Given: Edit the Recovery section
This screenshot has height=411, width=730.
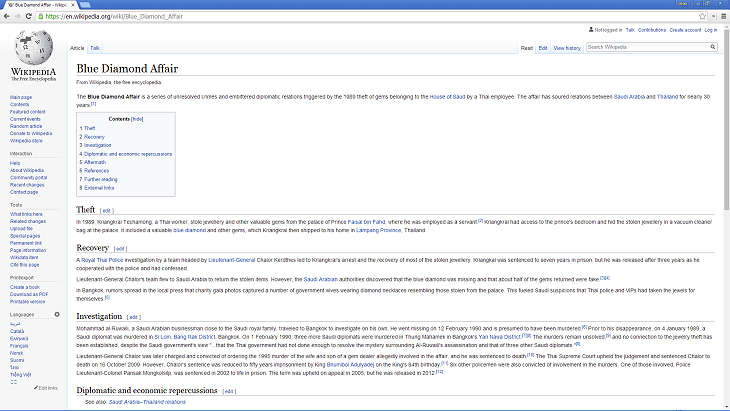Looking at the screenshot, I should coord(120,249).
